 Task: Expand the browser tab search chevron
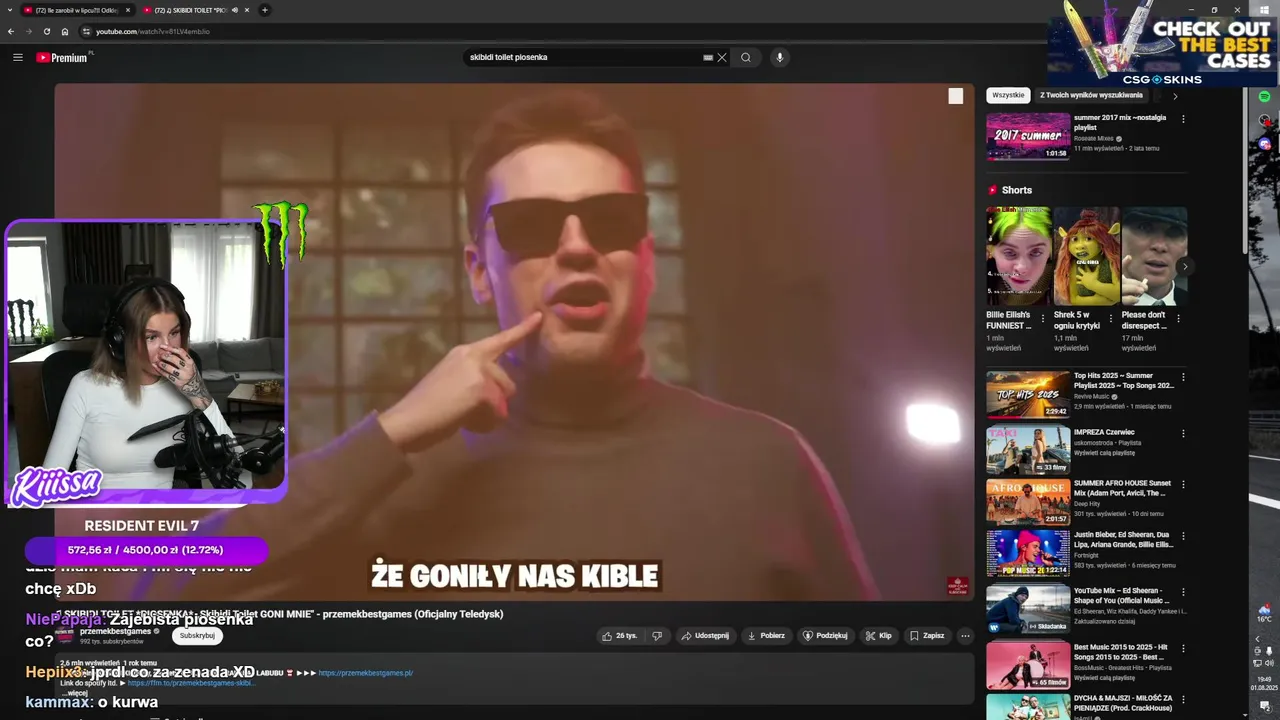pyautogui.click(x=9, y=10)
